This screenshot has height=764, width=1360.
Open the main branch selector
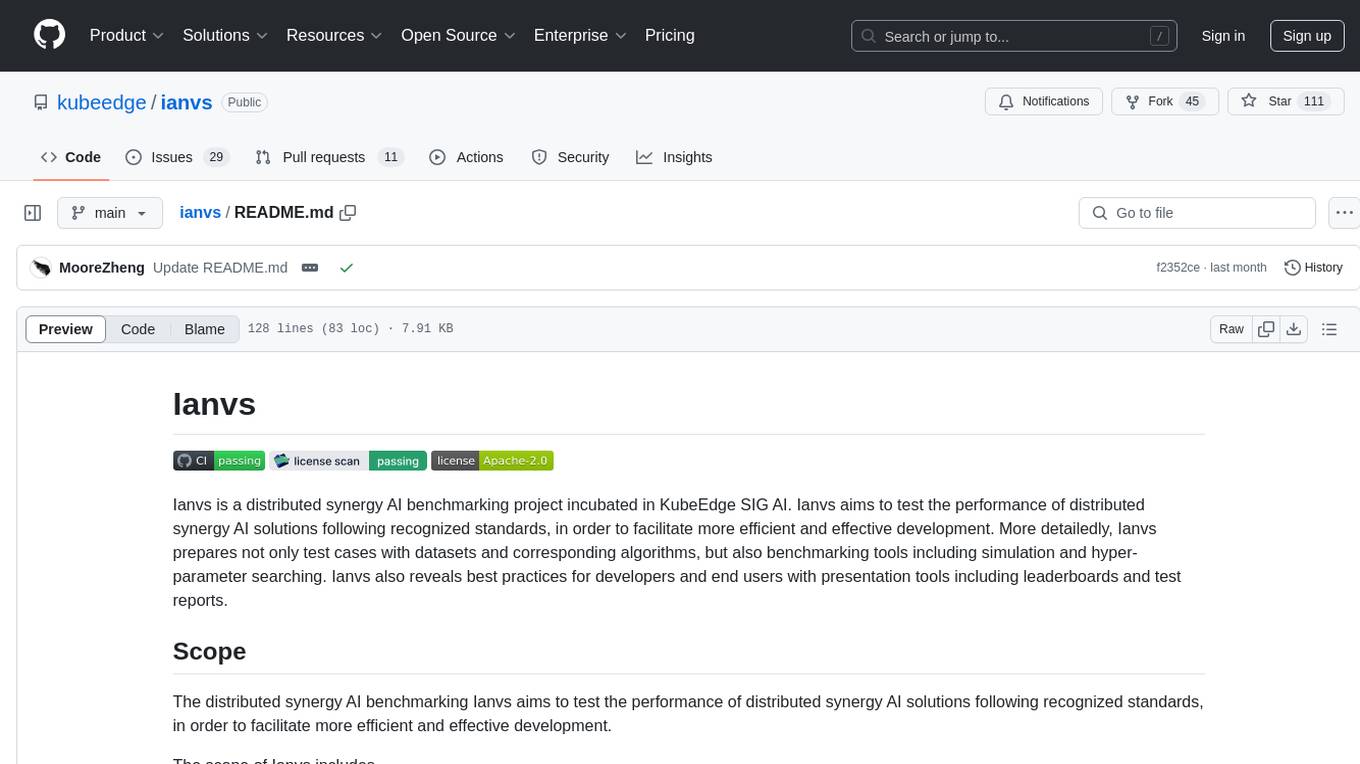tap(110, 213)
